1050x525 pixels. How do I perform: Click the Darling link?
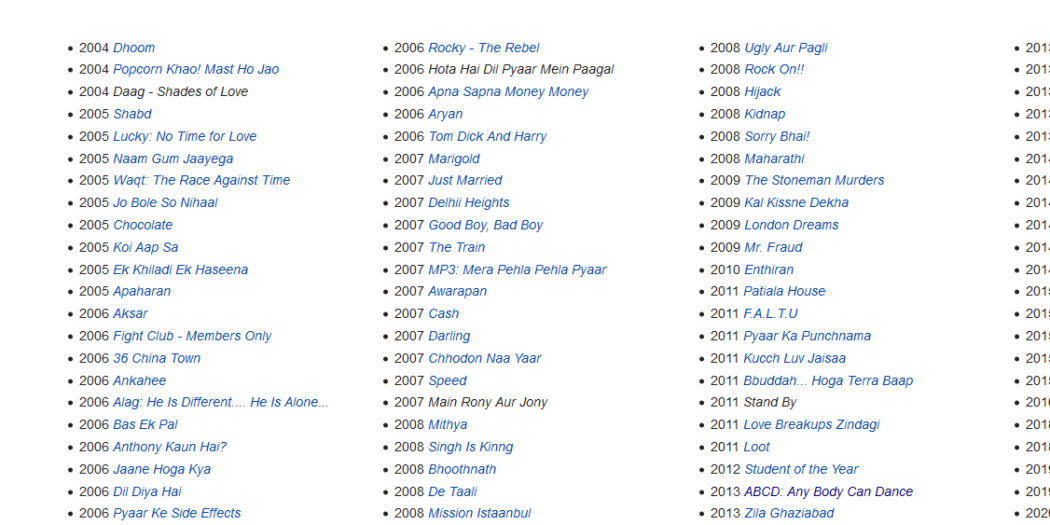tap(449, 336)
